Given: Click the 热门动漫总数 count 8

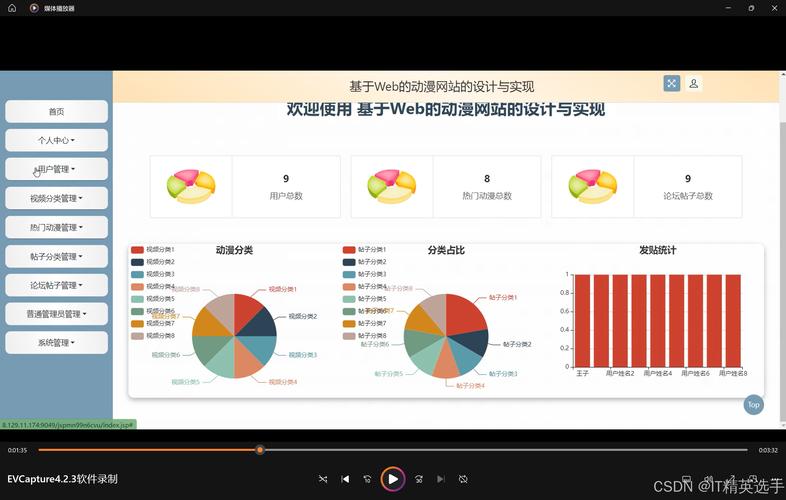Looking at the screenshot, I should [x=487, y=179].
